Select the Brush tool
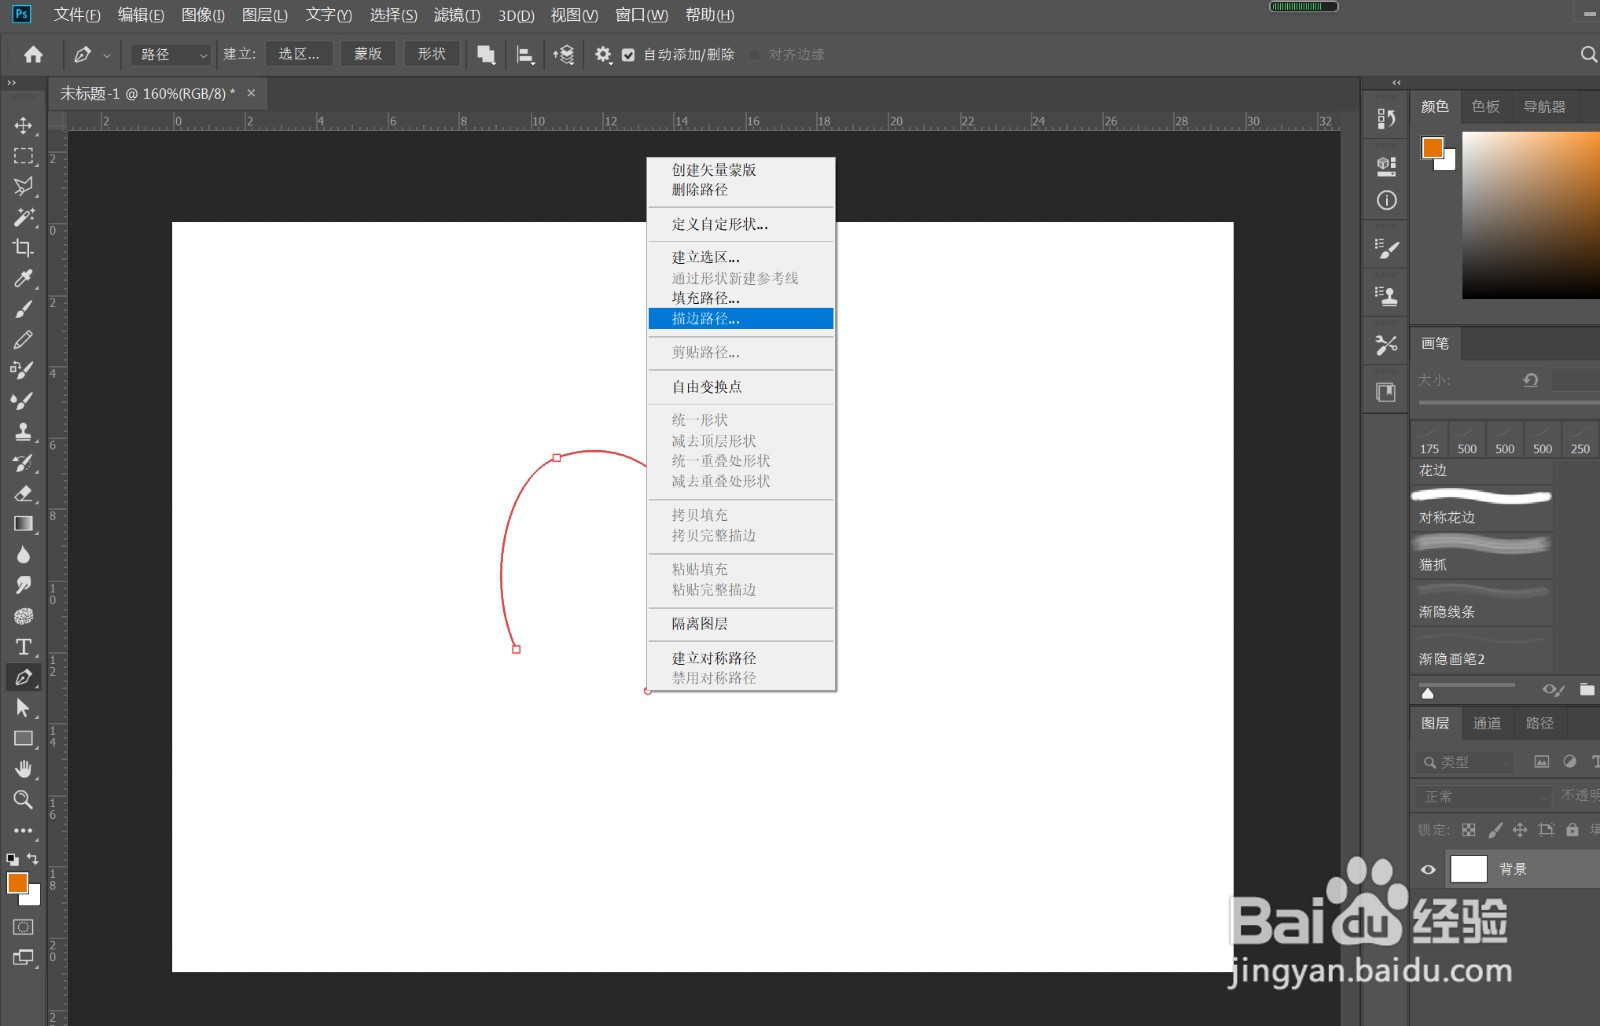This screenshot has height=1026, width=1600. (x=23, y=310)
